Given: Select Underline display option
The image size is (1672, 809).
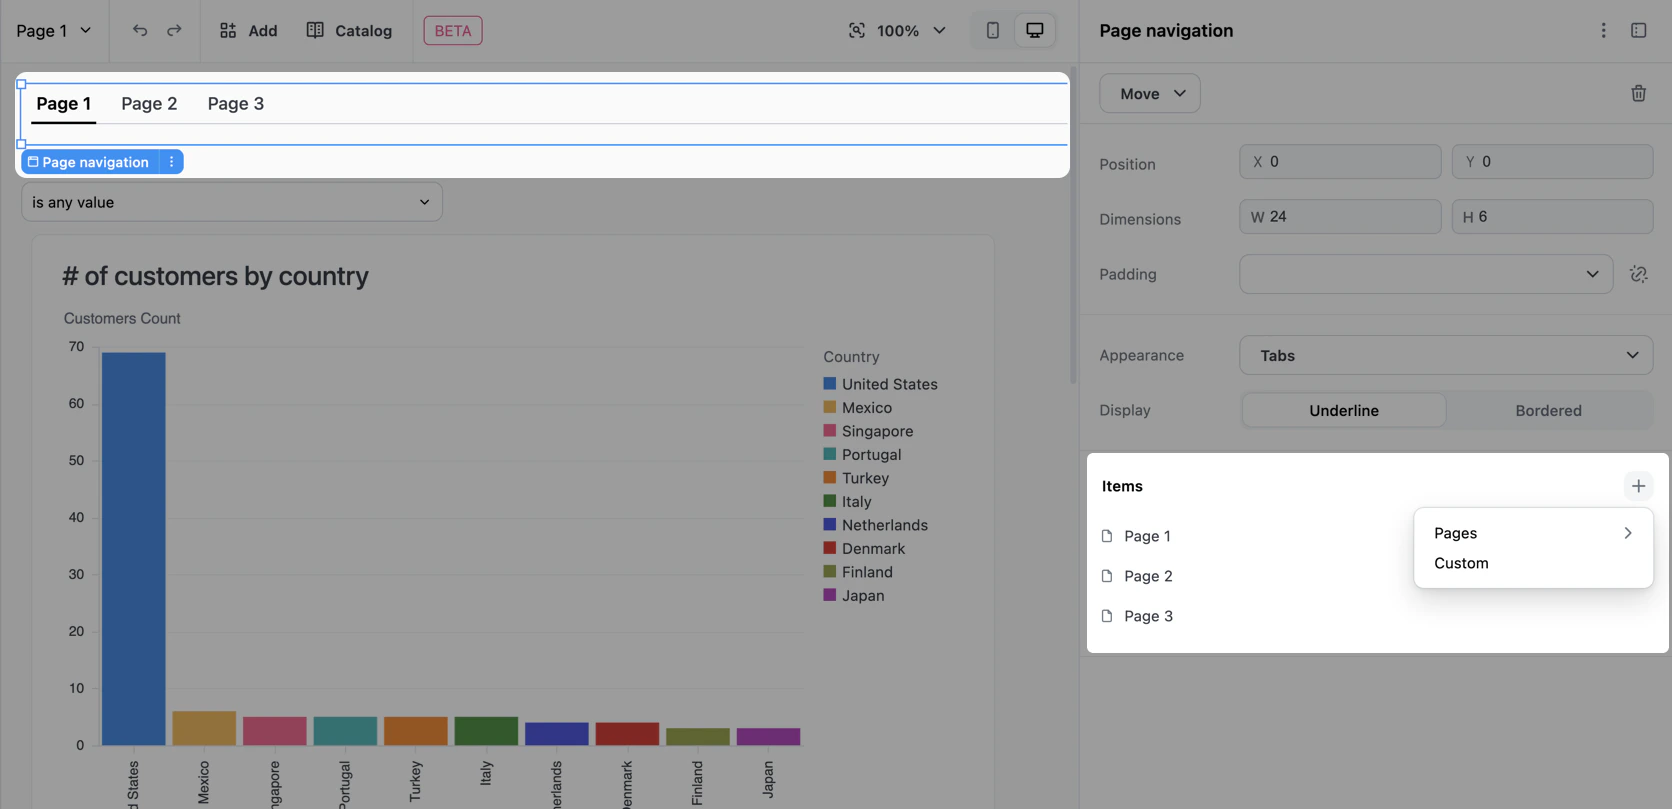Looking at the screenshot, I should coord(1344,410).
